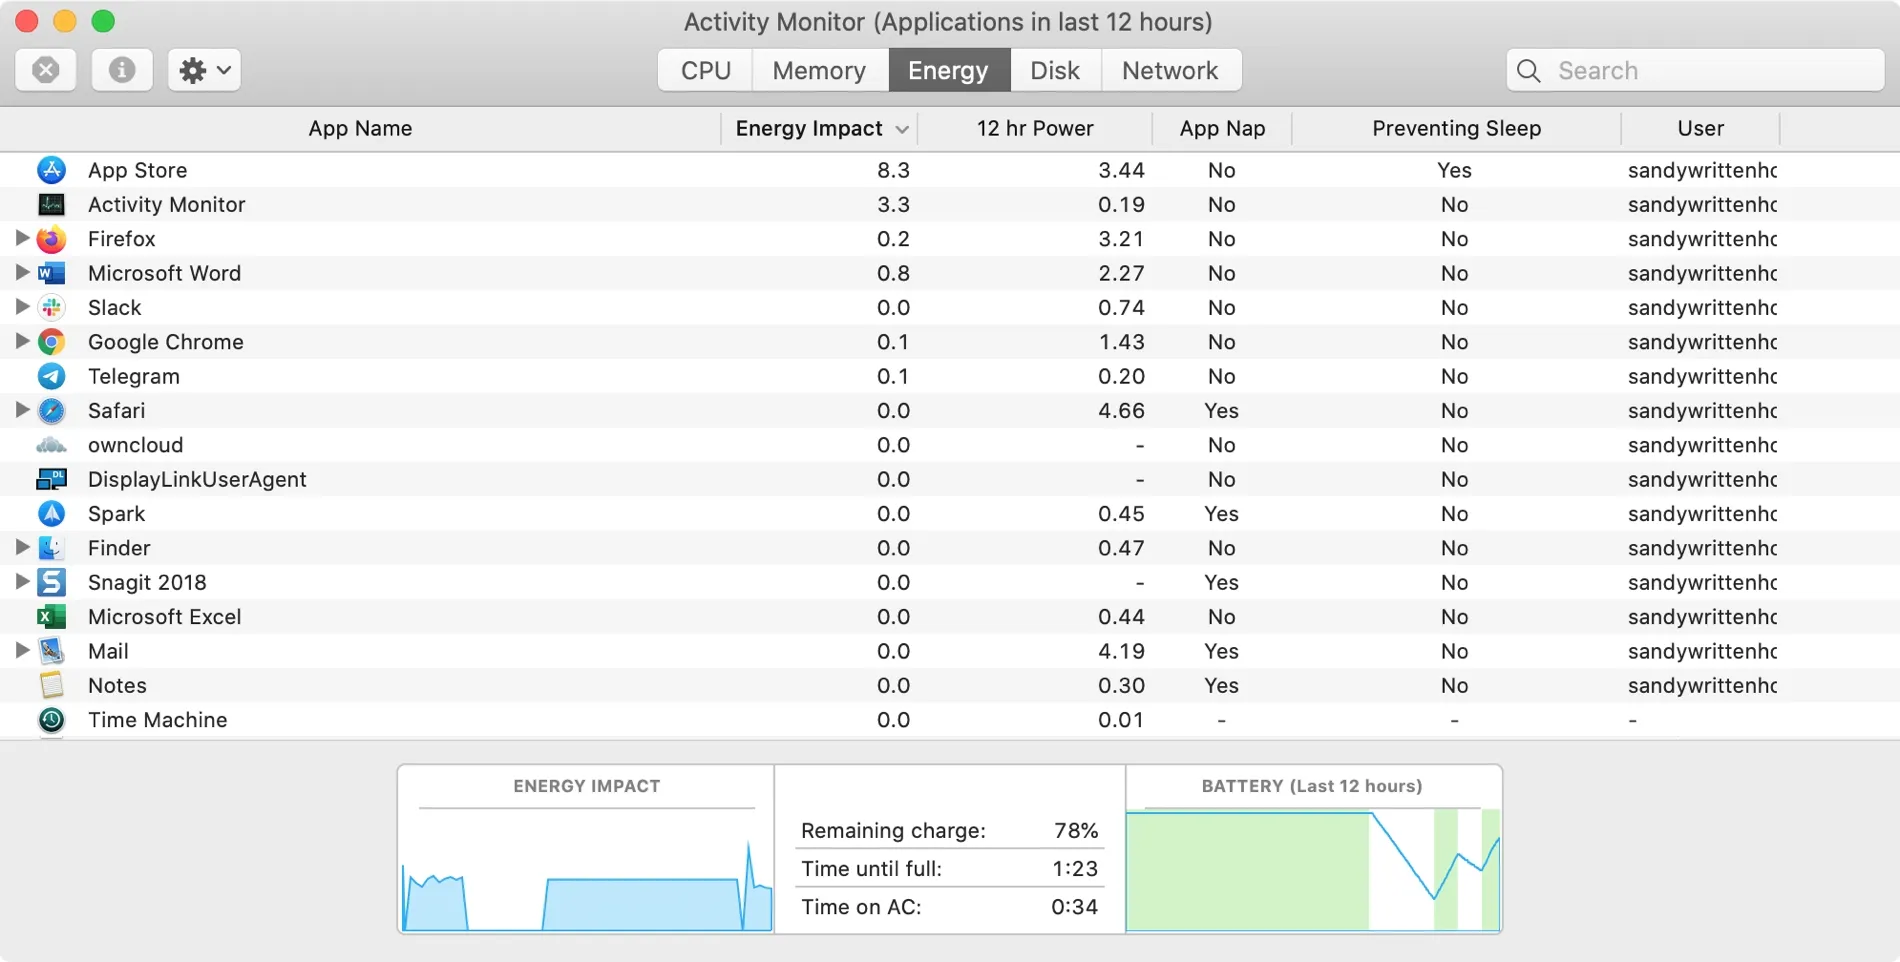Click the gear settings icon
1900x962 pixels.
pos(193,70)
